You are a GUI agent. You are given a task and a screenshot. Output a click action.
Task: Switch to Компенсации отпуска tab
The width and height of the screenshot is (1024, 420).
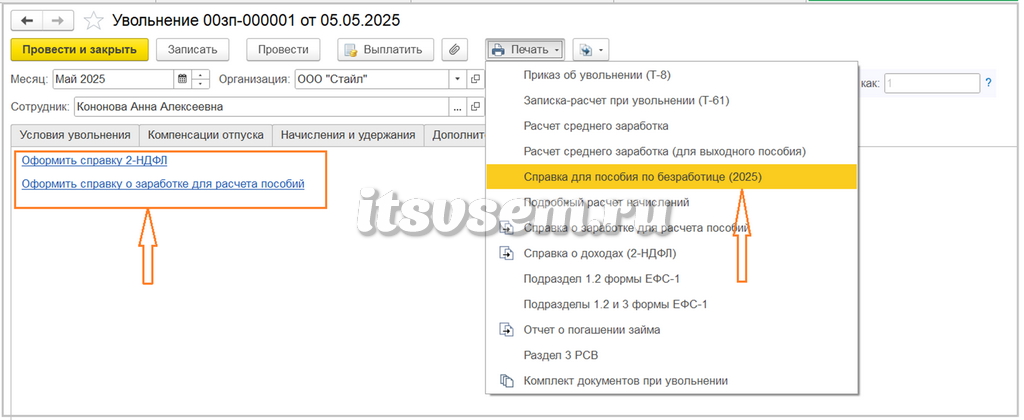click(206, 135)
